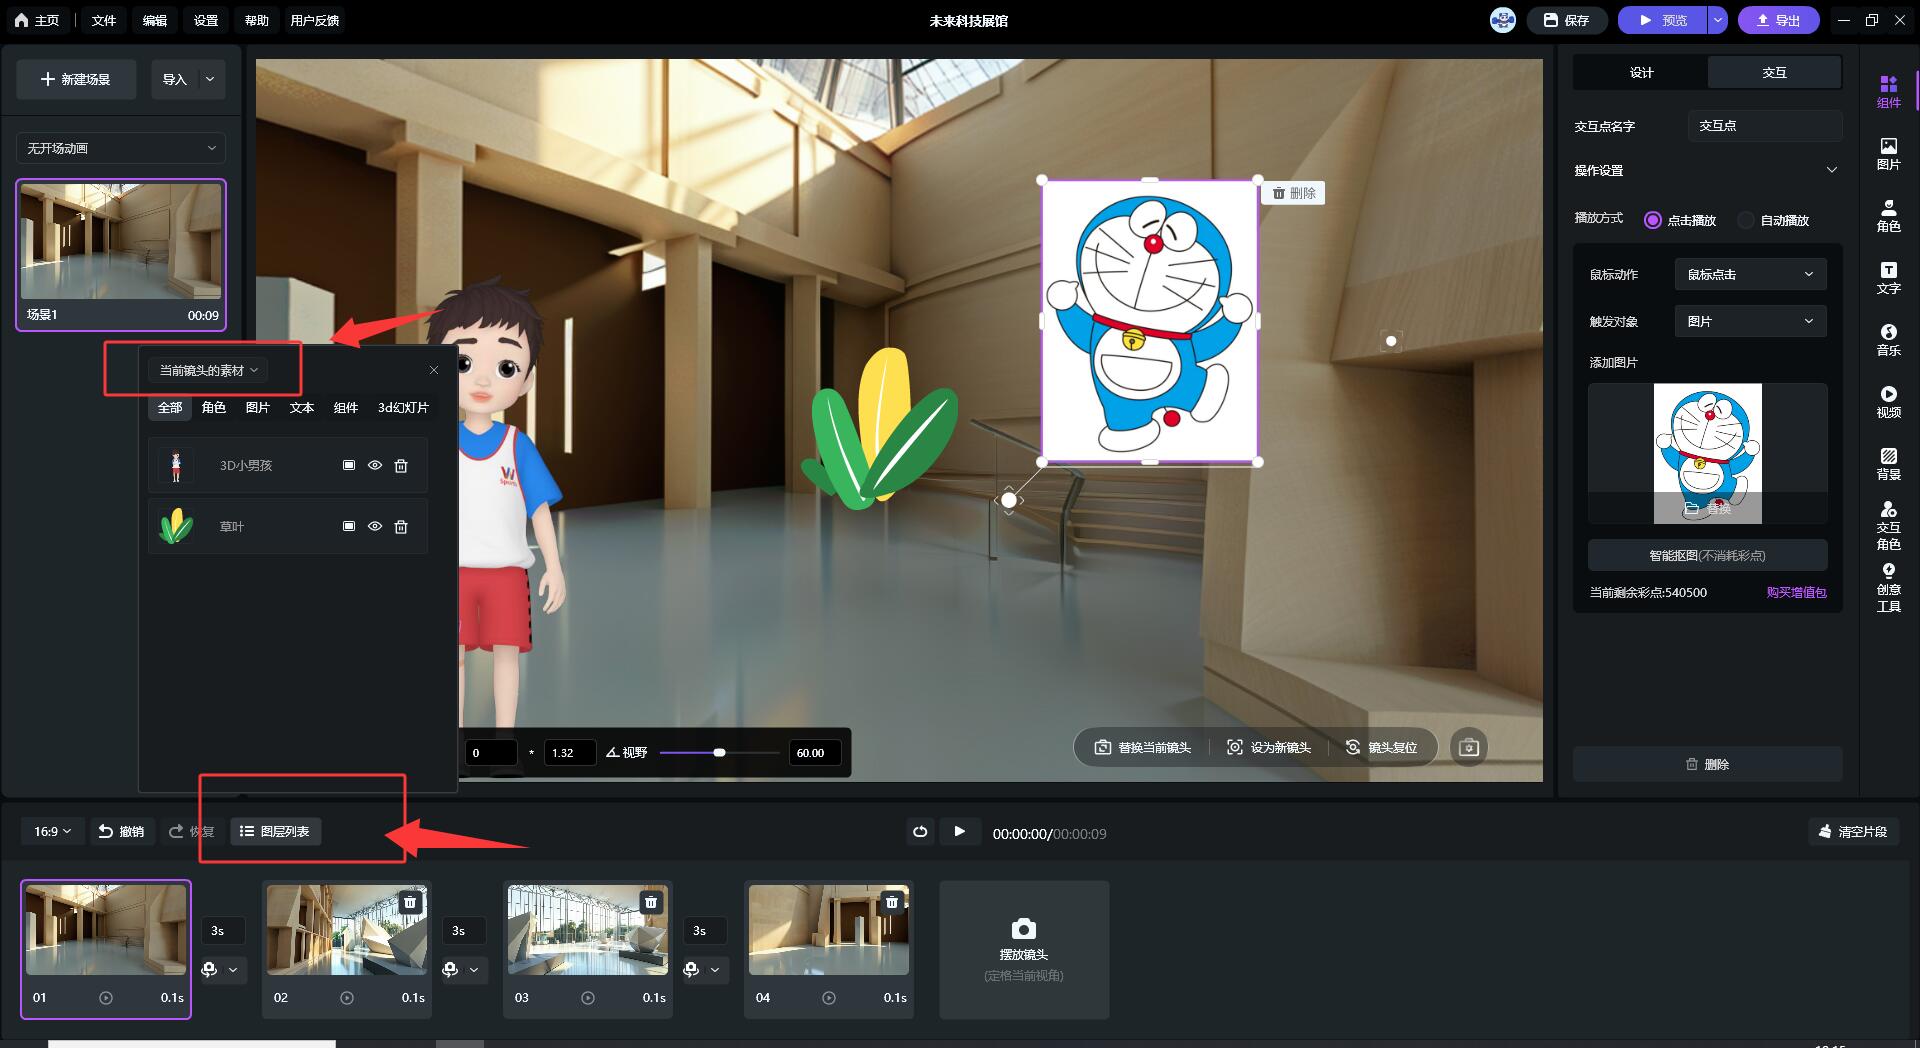Open the 文件 menu
The height and width of the screenshot is (1048, 1920).
(x=104, y=20)
